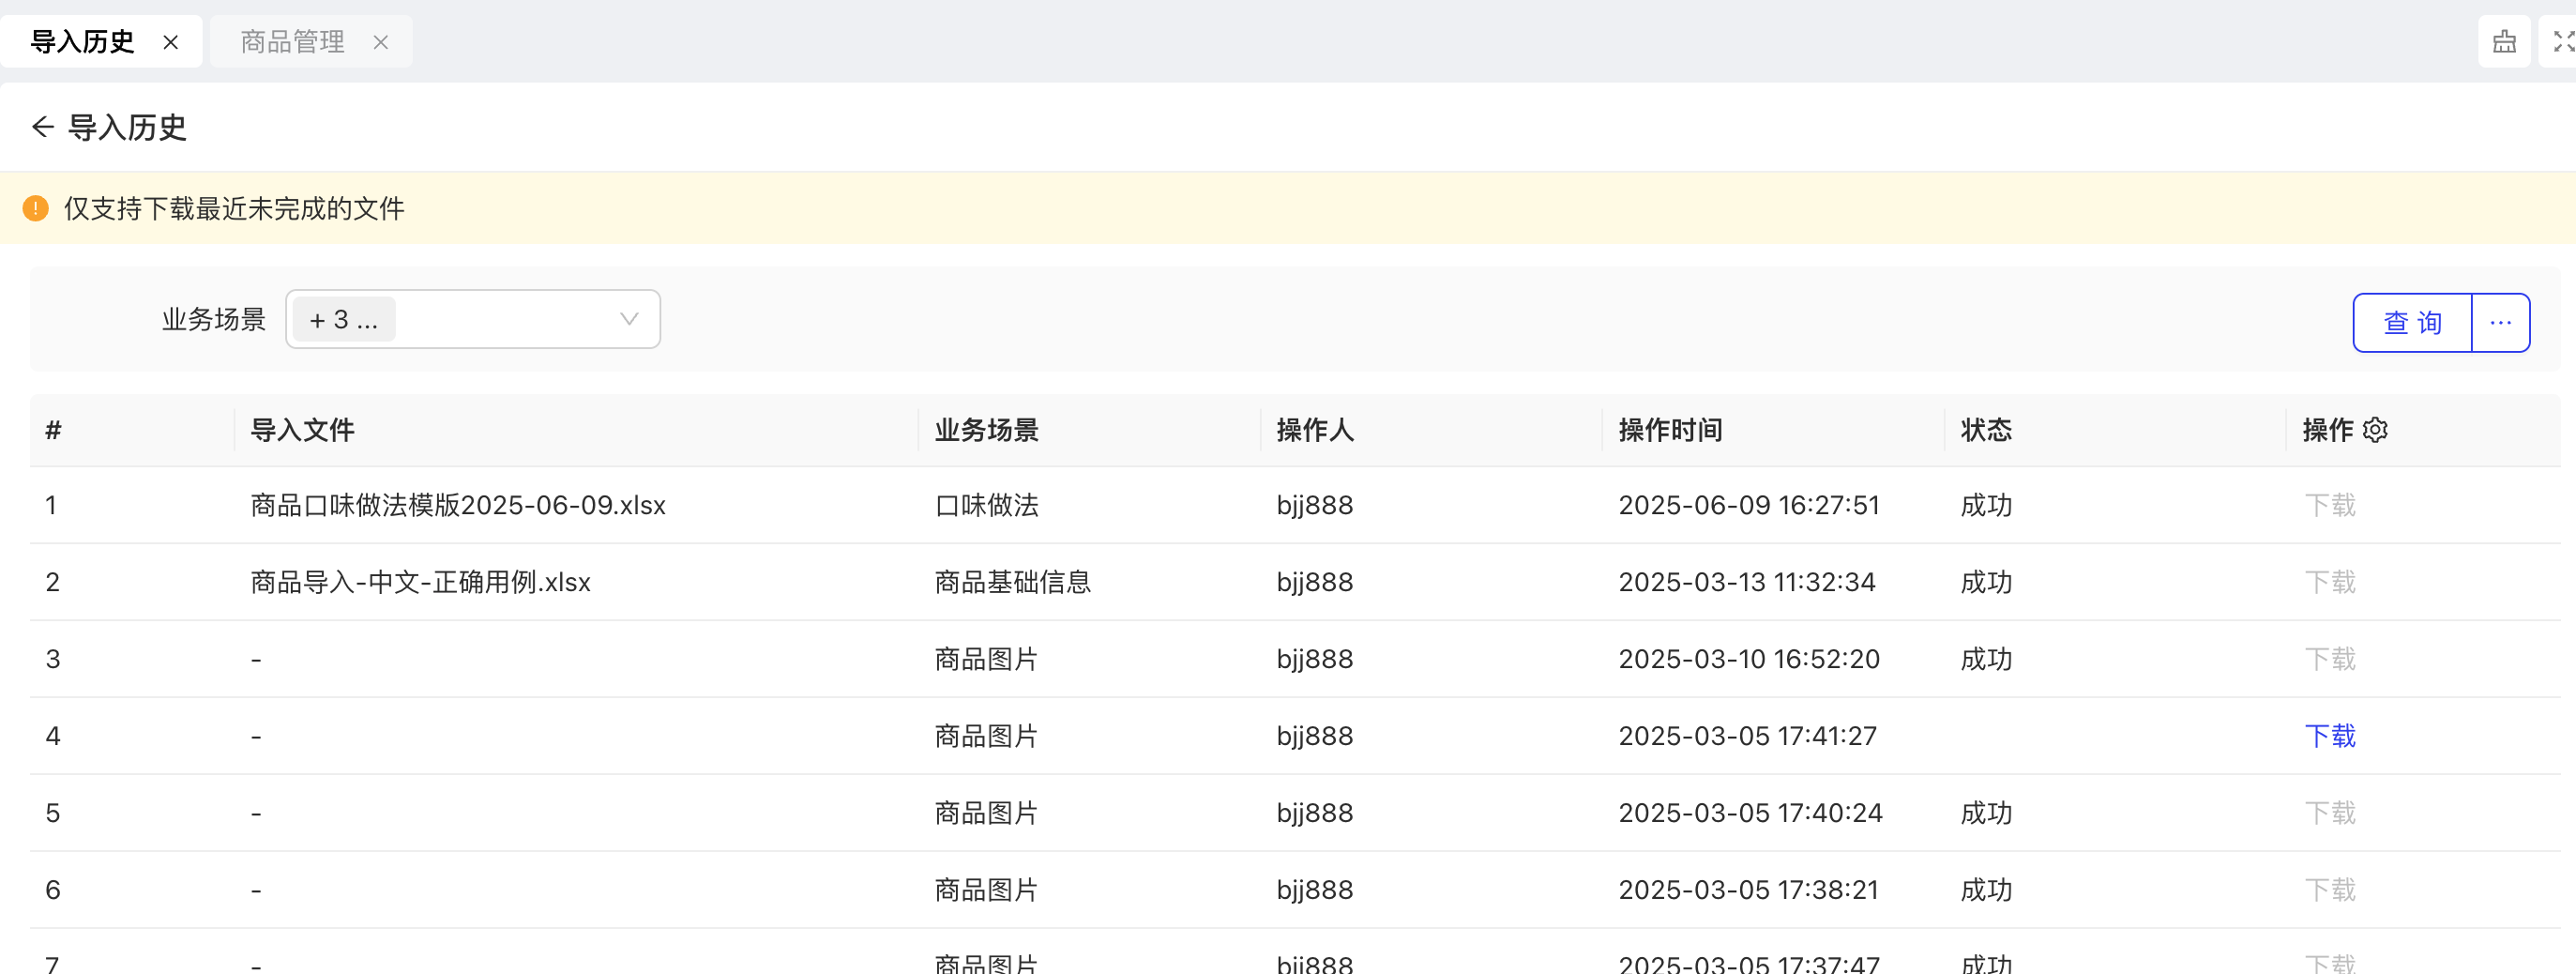
Task: Open the 业务场景 dropdown
Action: click(x=473, y=320)
